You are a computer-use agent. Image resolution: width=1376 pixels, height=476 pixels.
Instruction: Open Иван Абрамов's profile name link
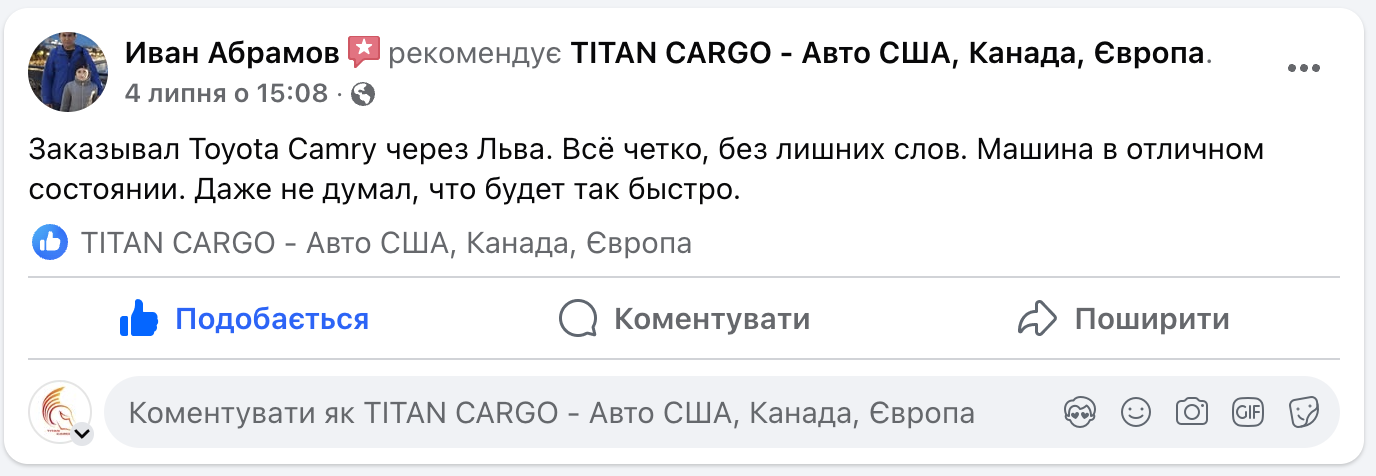point(231,51)
